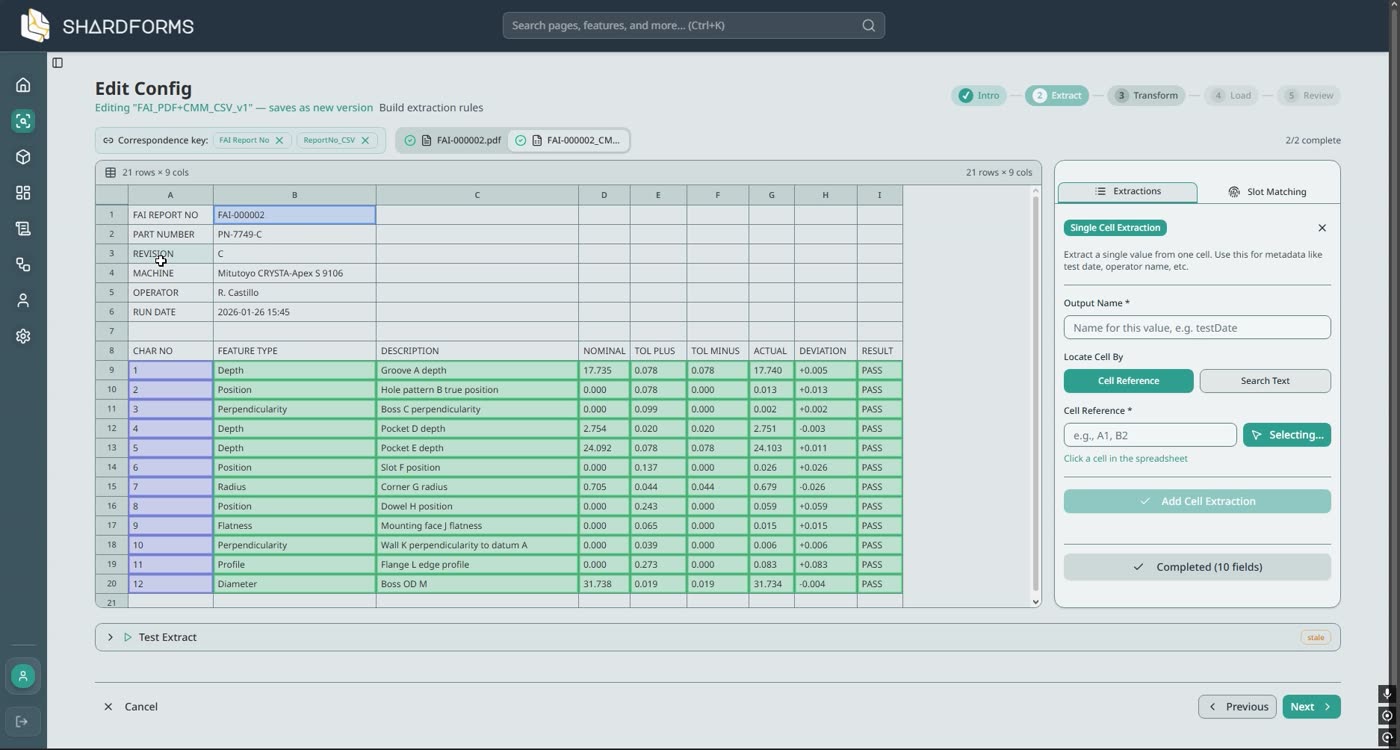Close the Single Cell Extraction panel
1400x750 pixels.
(1322, 228)
